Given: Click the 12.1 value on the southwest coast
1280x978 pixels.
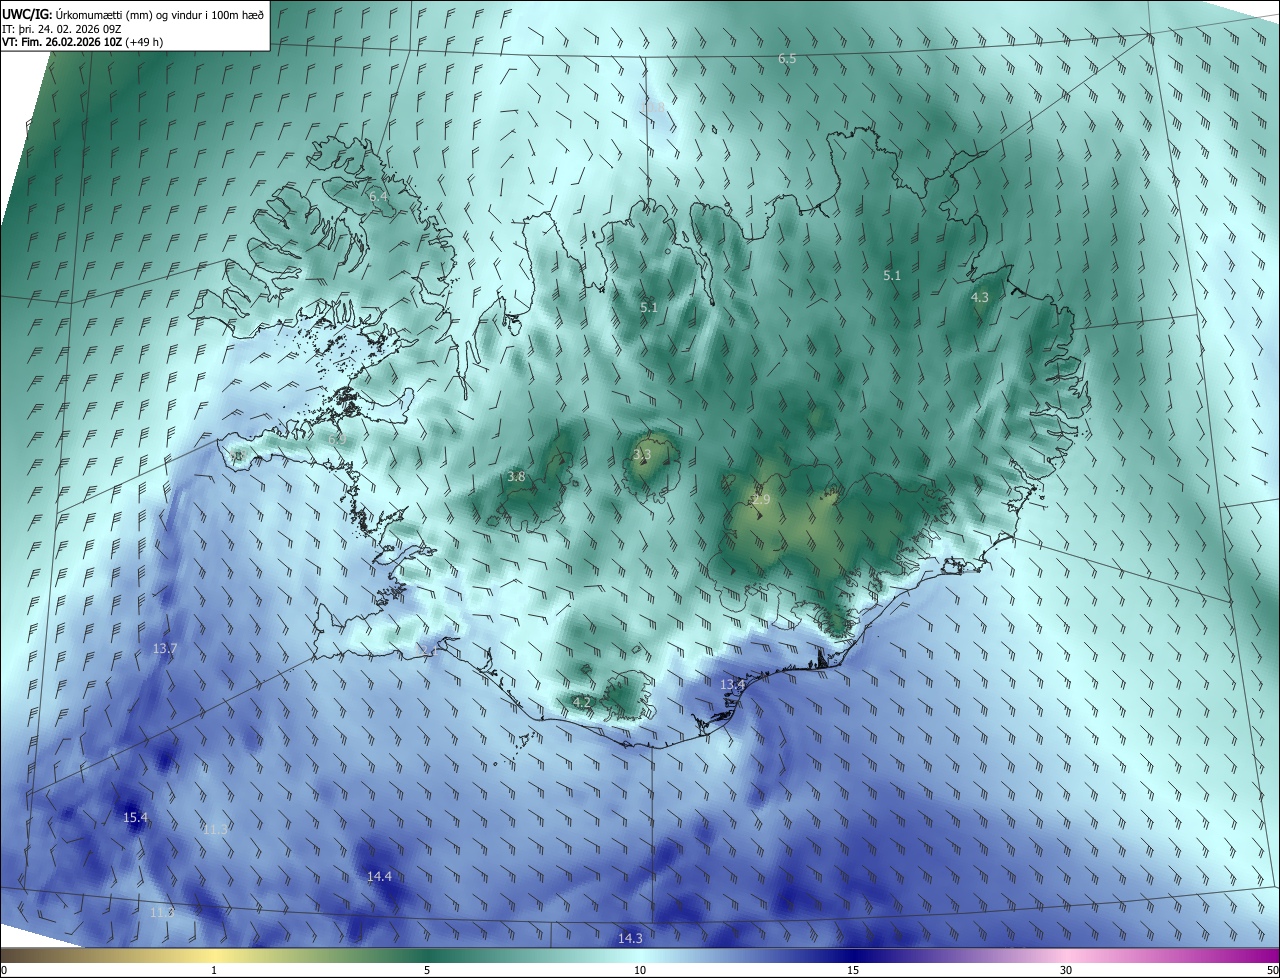Looking at the screenshot, I should click(427, 650).
